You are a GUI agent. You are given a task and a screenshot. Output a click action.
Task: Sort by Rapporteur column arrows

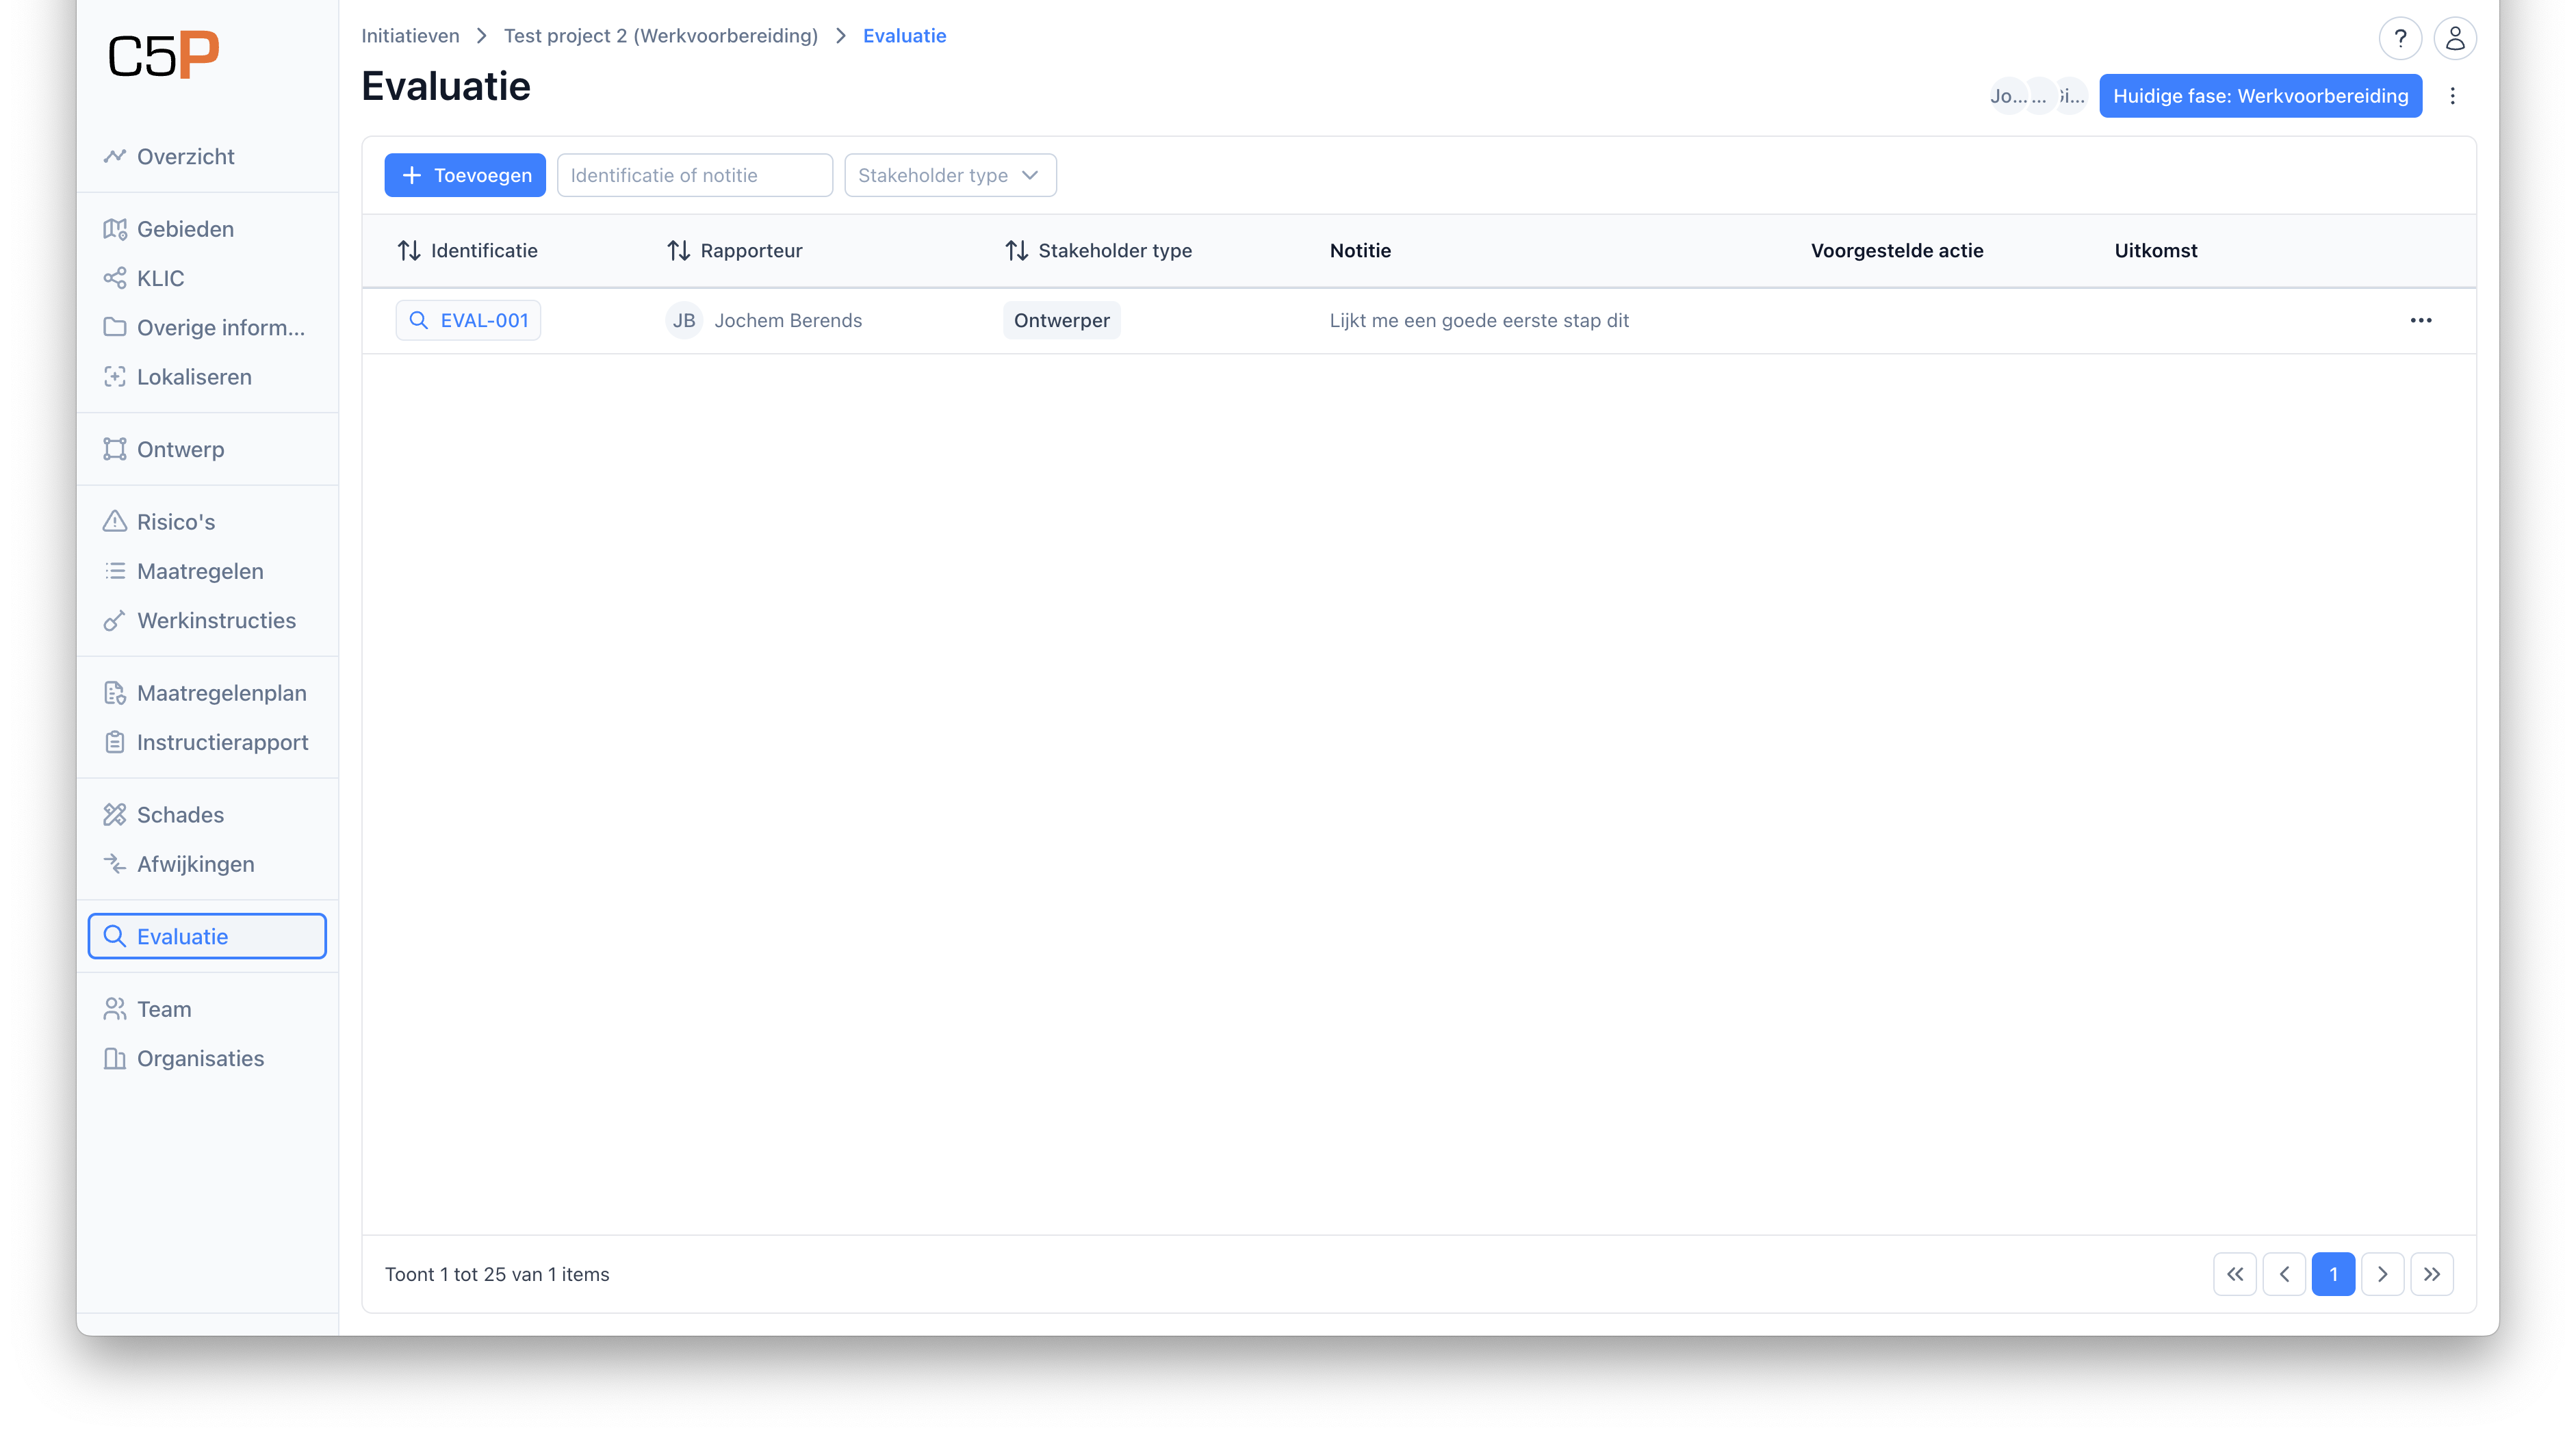pyautogui.click(x=678, y=251)
